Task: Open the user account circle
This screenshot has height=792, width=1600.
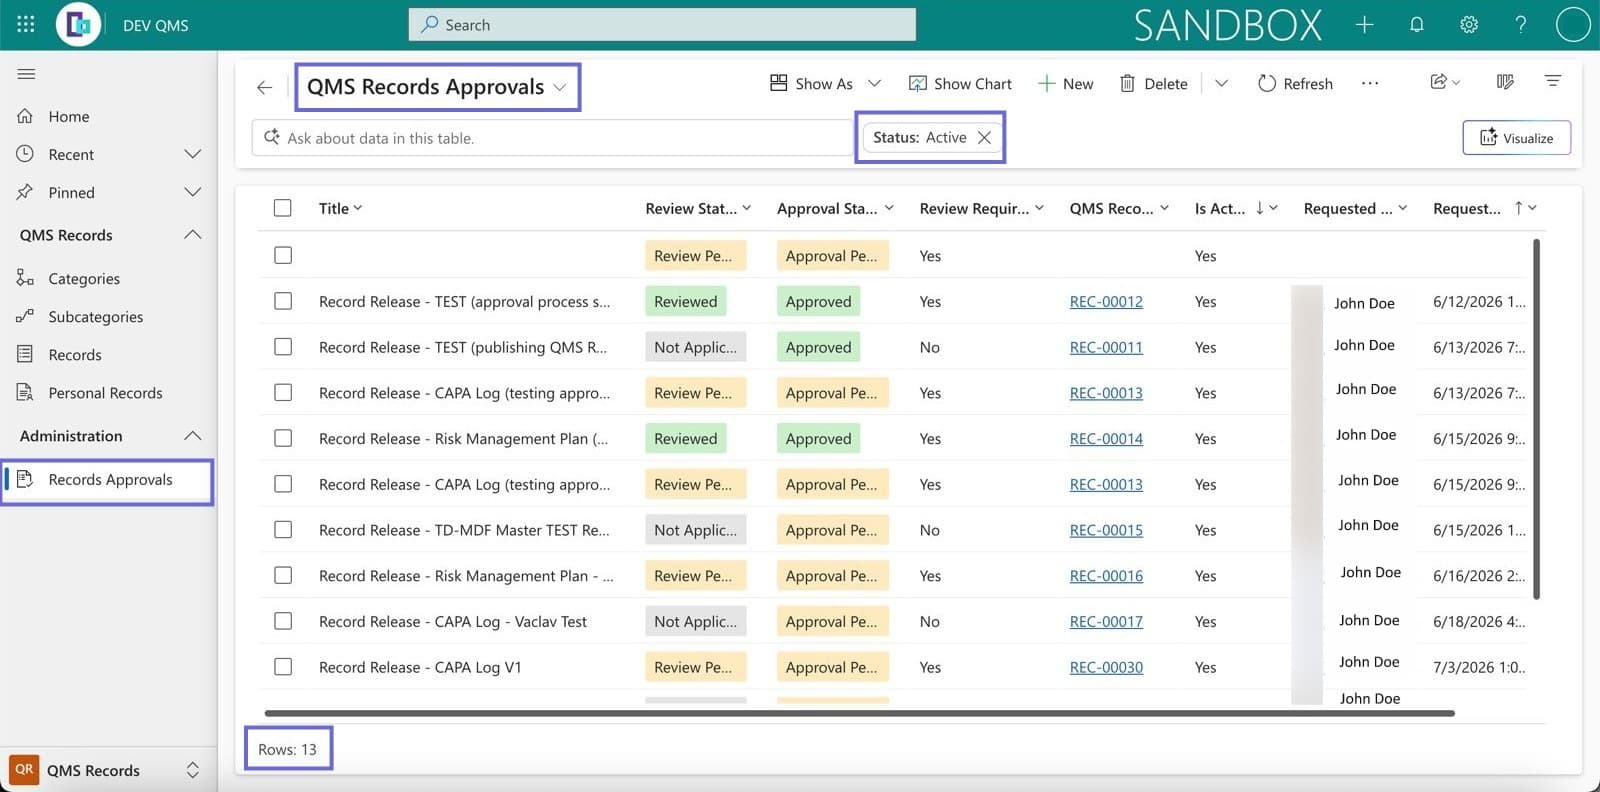Action: point(1573,24)
